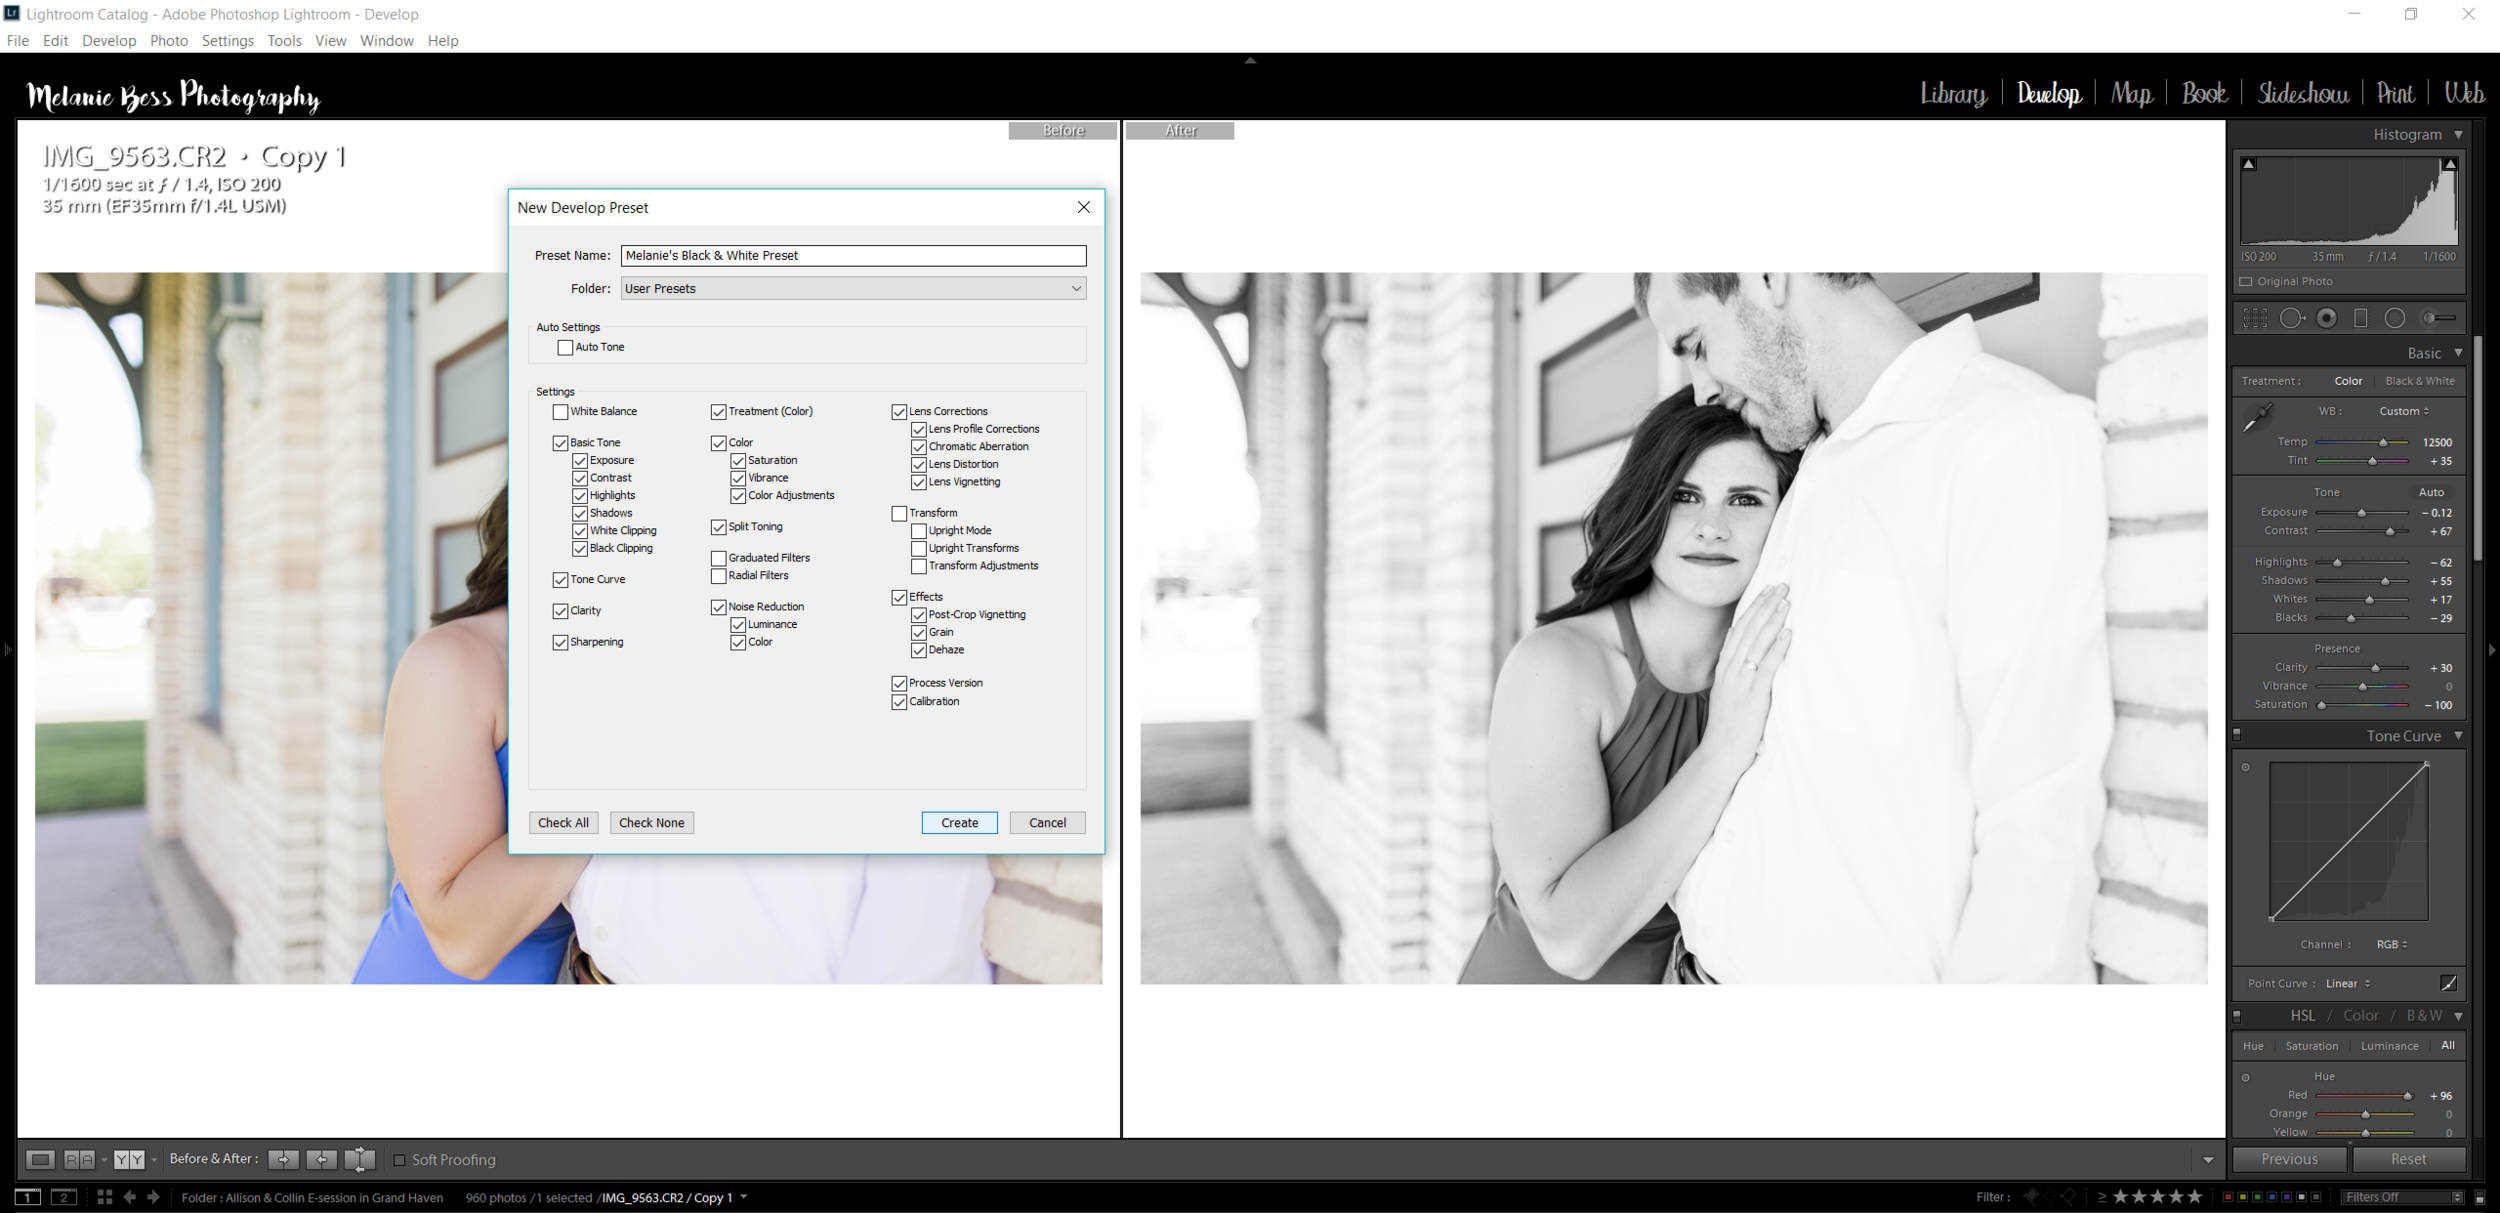Select the Crop Overlay tool

2255,318
